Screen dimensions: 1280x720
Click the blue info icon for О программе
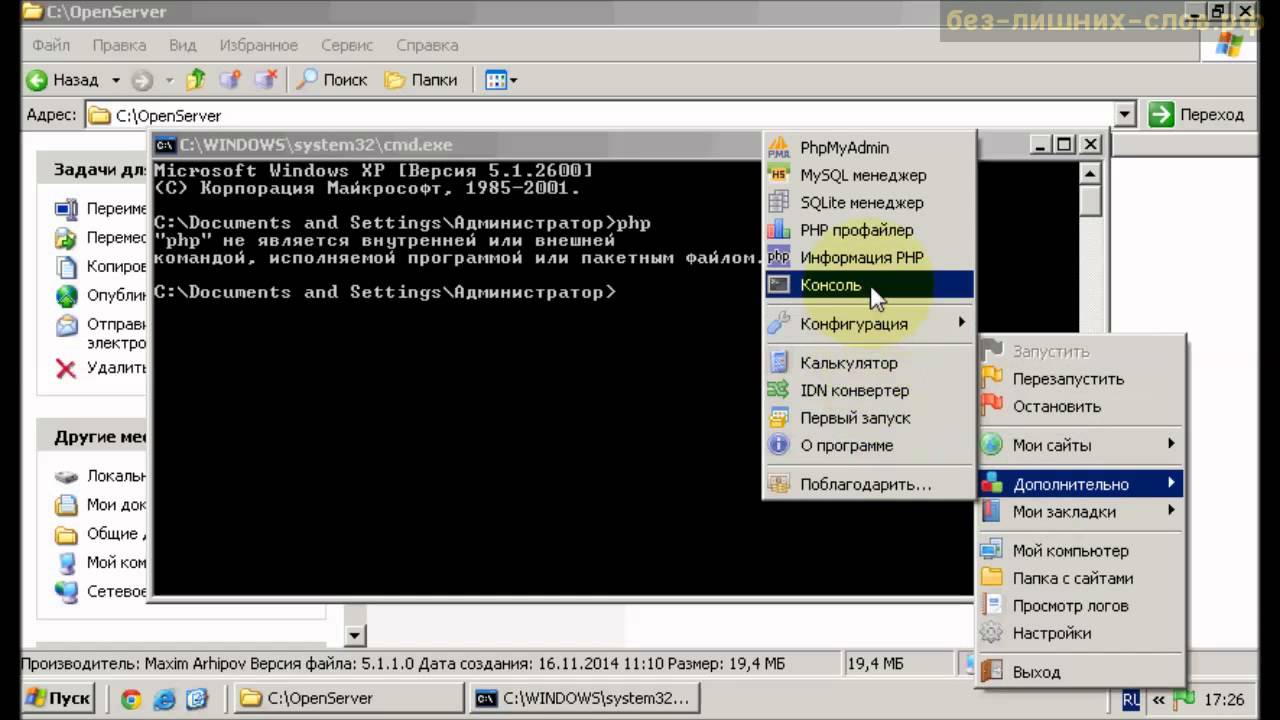779,445
